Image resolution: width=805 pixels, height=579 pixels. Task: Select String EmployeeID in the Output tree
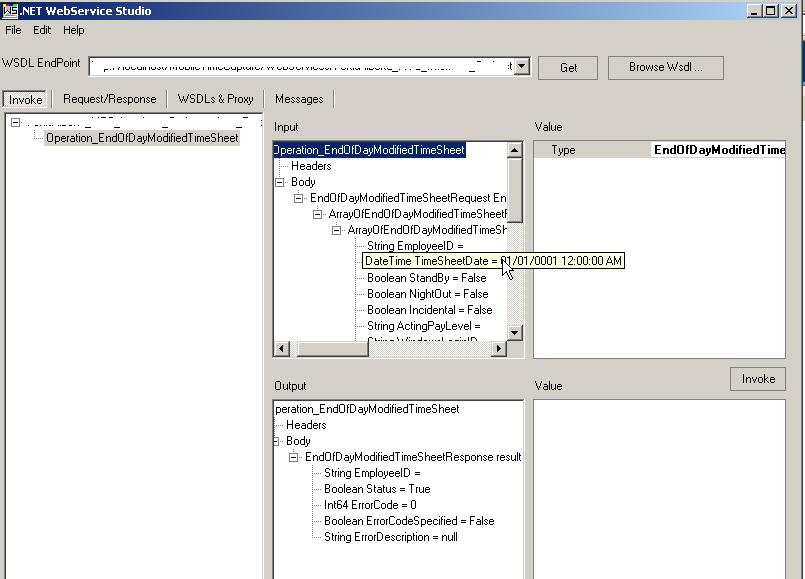(372, 473)
